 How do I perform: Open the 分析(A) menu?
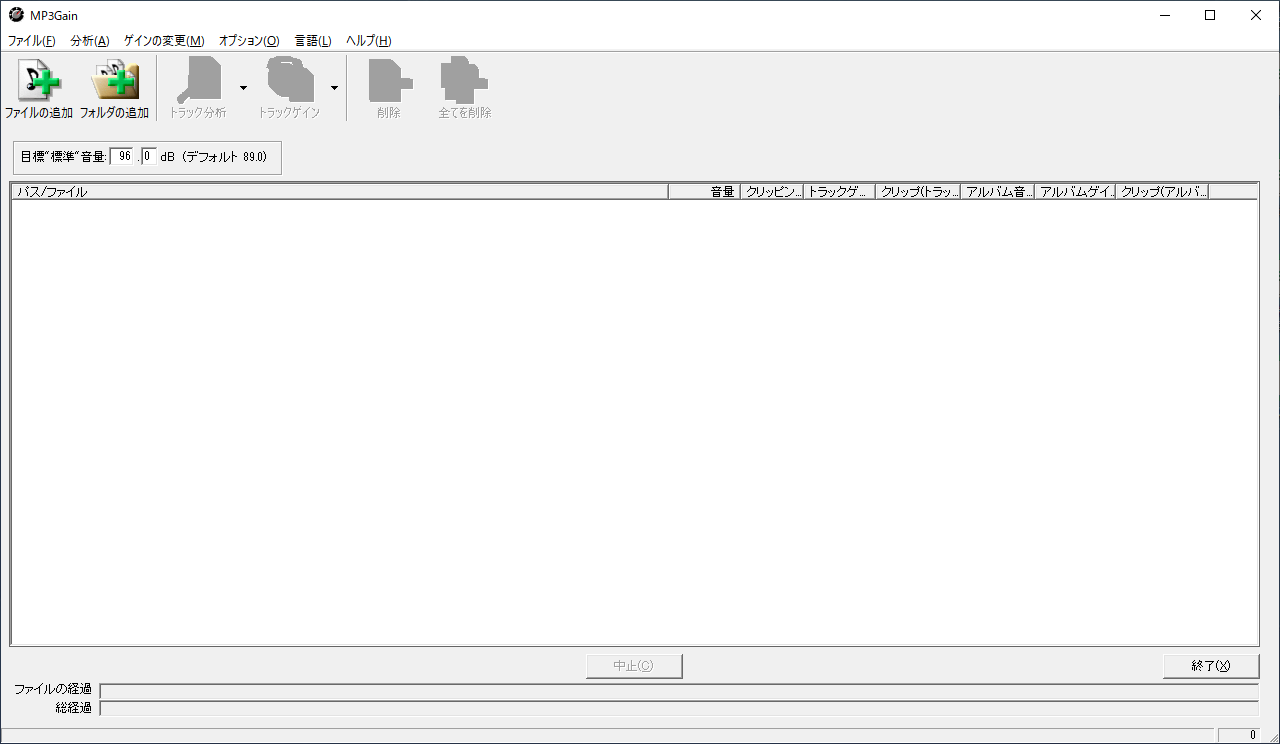pyautogui.click(x=90, y=41)
